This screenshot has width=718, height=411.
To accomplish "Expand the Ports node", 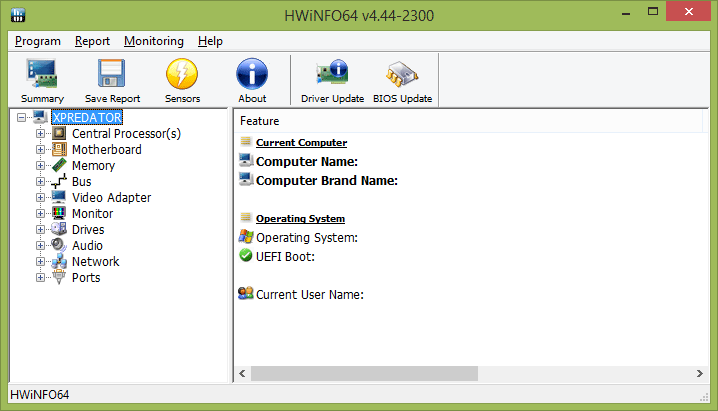I will pyautogui.click(x=40, y=278).
